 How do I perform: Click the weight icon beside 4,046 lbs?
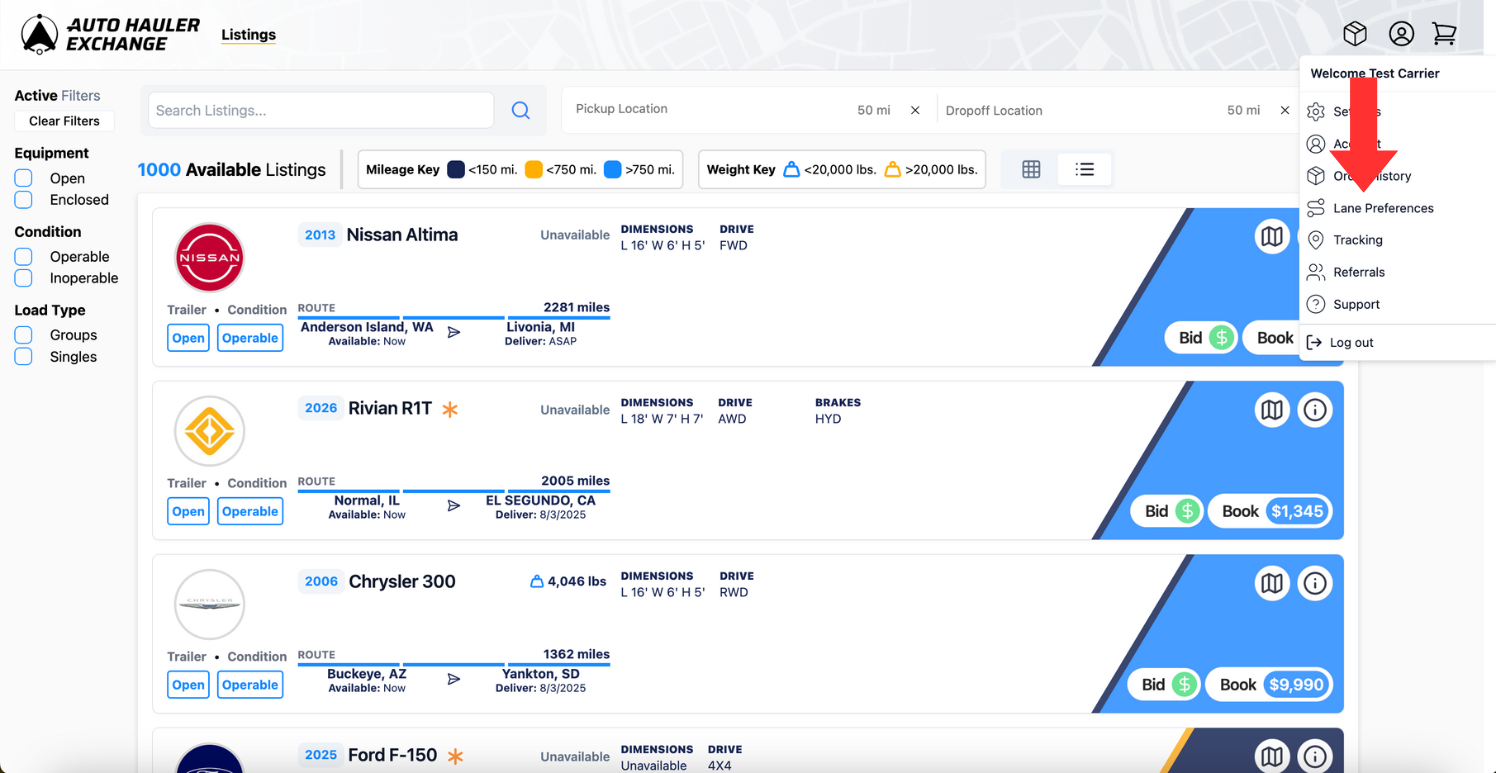536,581
